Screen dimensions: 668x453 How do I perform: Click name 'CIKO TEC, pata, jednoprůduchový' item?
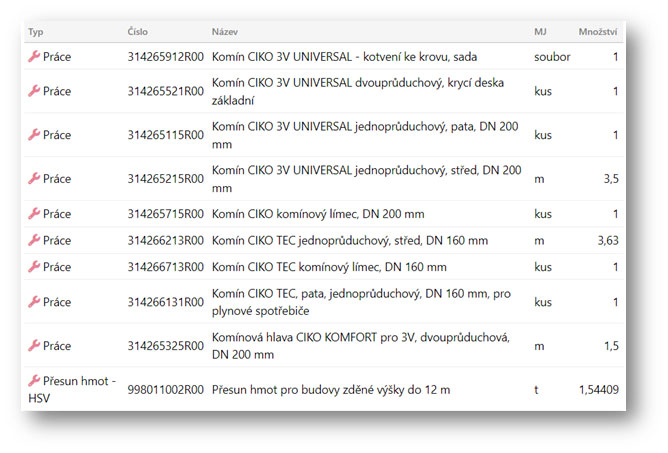point(361,302)
